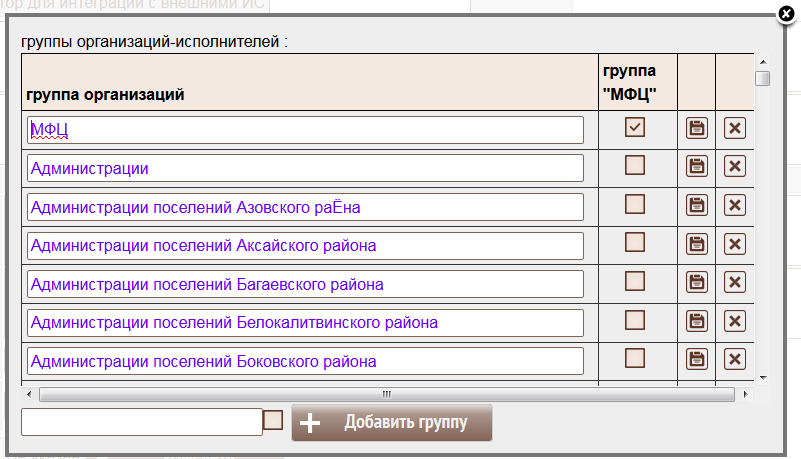The width and height of the screenshot is (801, 459).
Task: Tick МФЦ checkbox for Аксайского района
Action: 635,242
